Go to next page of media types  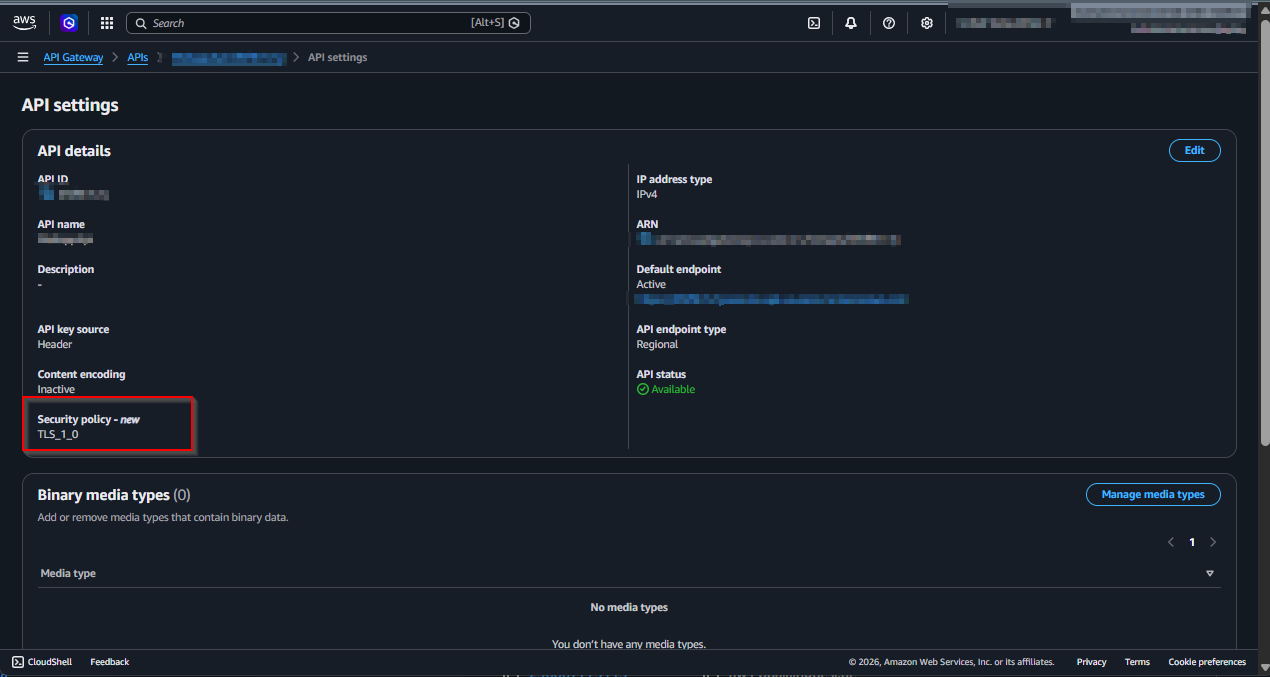coord(1213,542)
